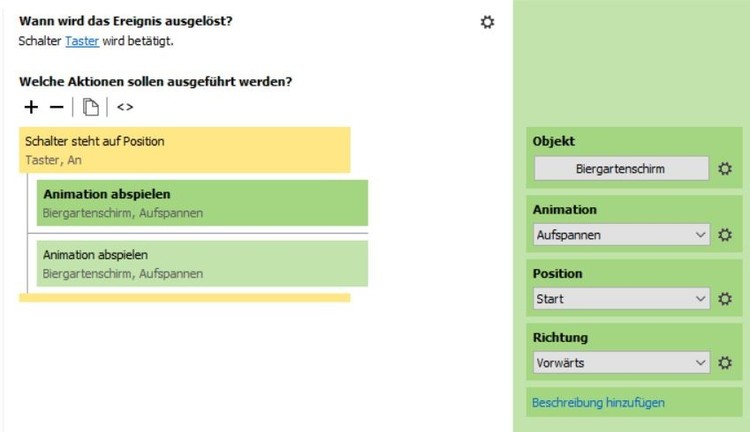750x432 pixels.
Task: Open event trigger settings gear icon
Action: point(487,22)
